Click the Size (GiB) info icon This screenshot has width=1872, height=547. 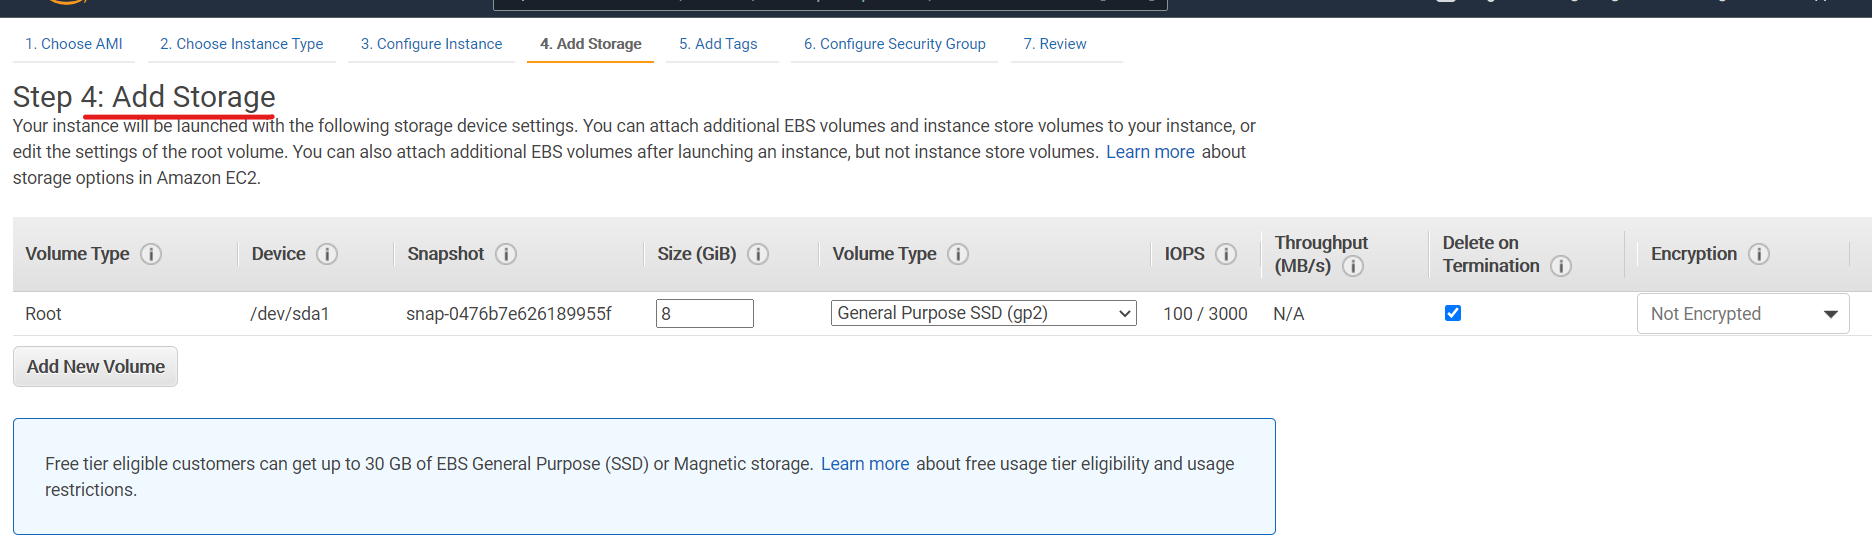pos(758,254)
